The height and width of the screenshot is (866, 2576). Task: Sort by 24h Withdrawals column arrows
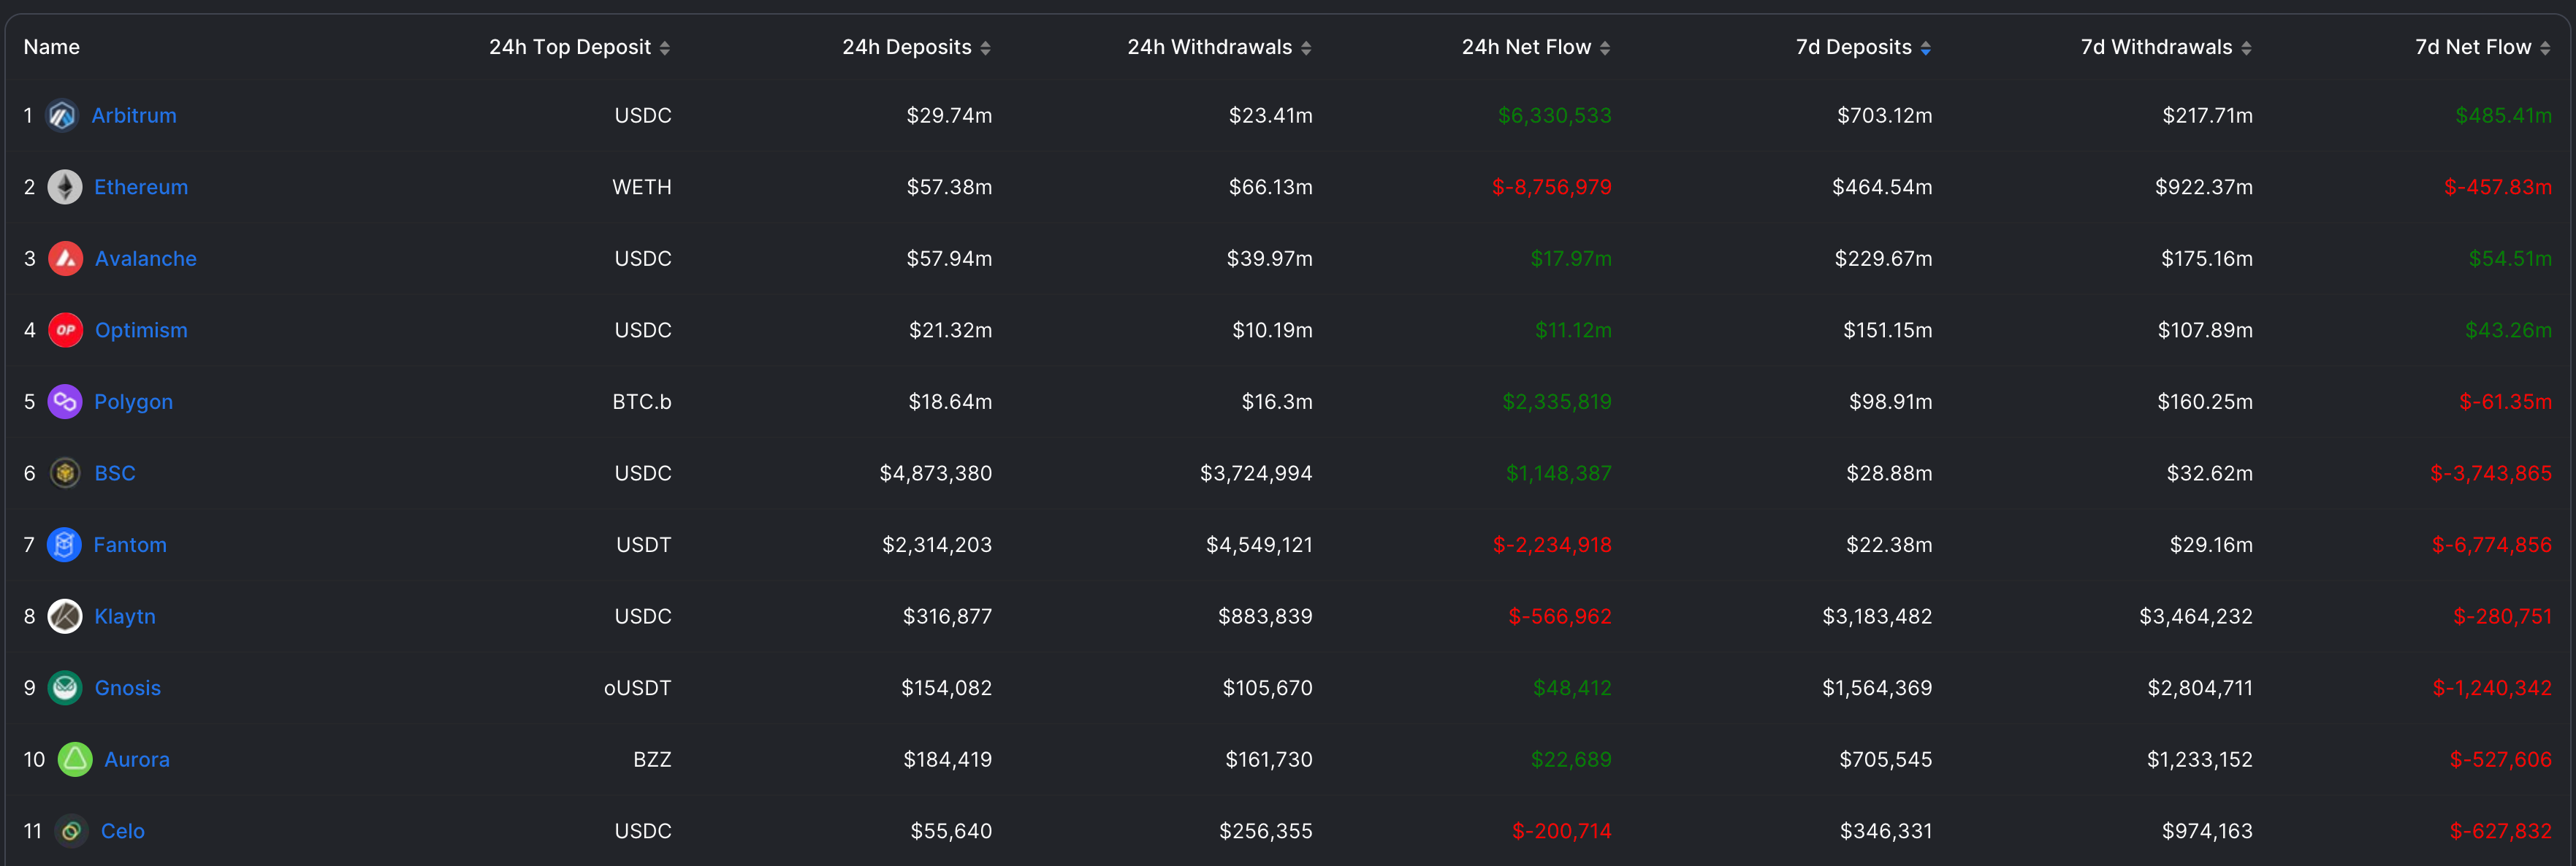(x=1306, y=48)
